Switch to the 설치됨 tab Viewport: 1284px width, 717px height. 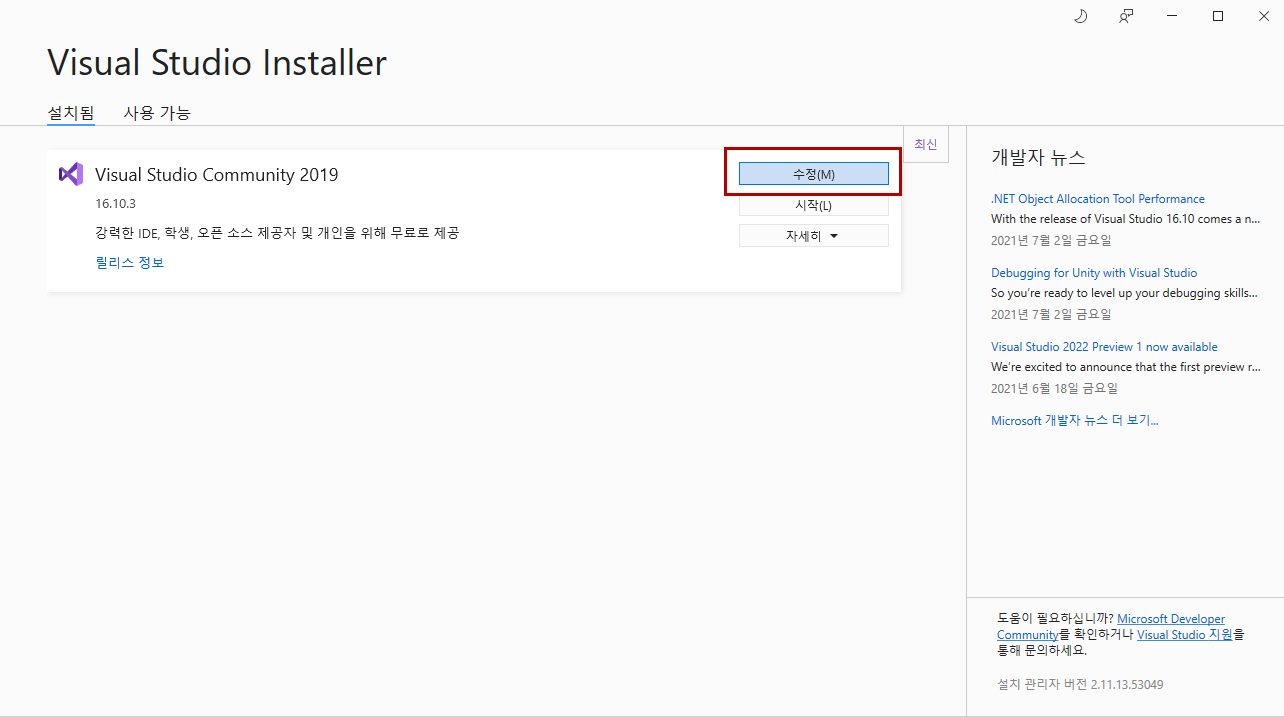coord(71,113)
